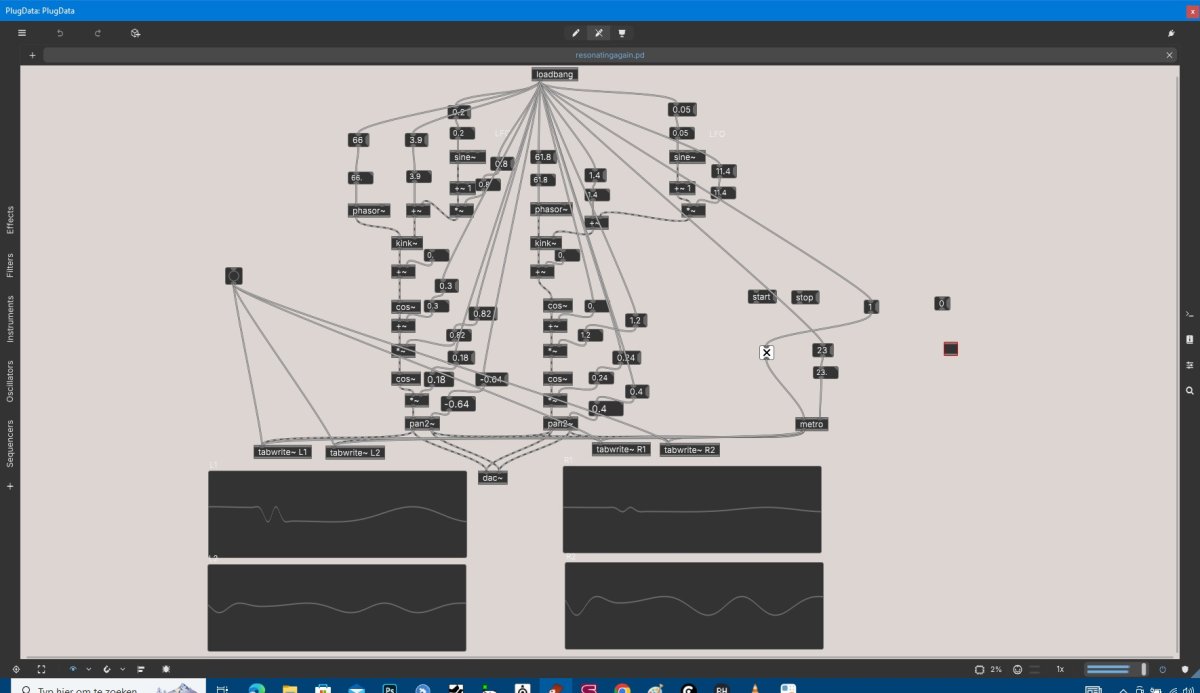Show the automation parameters panel
The image size is (1200, 693).
coord(1189,365)
